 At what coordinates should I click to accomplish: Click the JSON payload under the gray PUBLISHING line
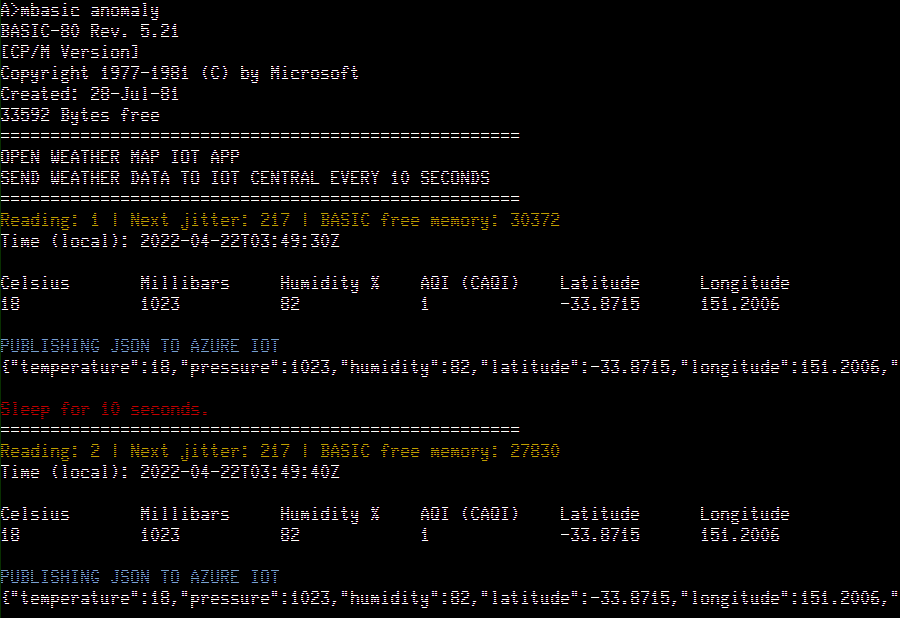(x=450, y=367)
